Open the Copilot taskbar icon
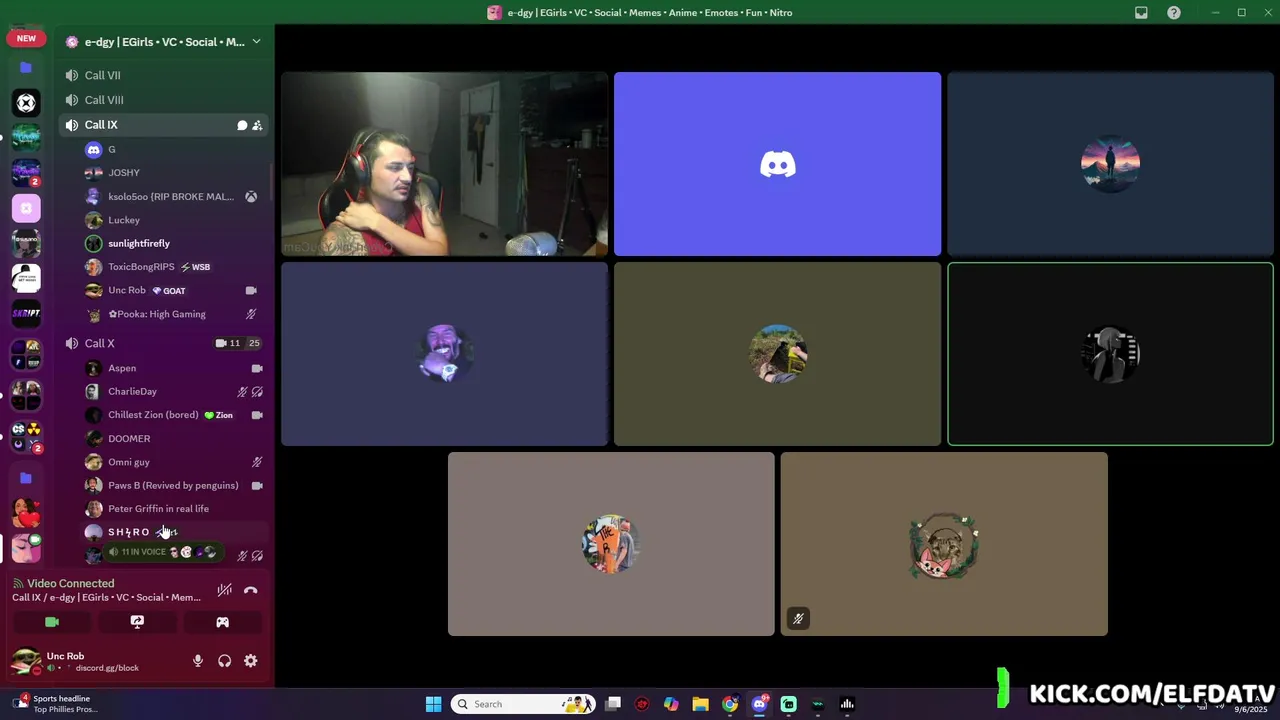Screen dimensions: 1280x720 [x=671, y=704]
